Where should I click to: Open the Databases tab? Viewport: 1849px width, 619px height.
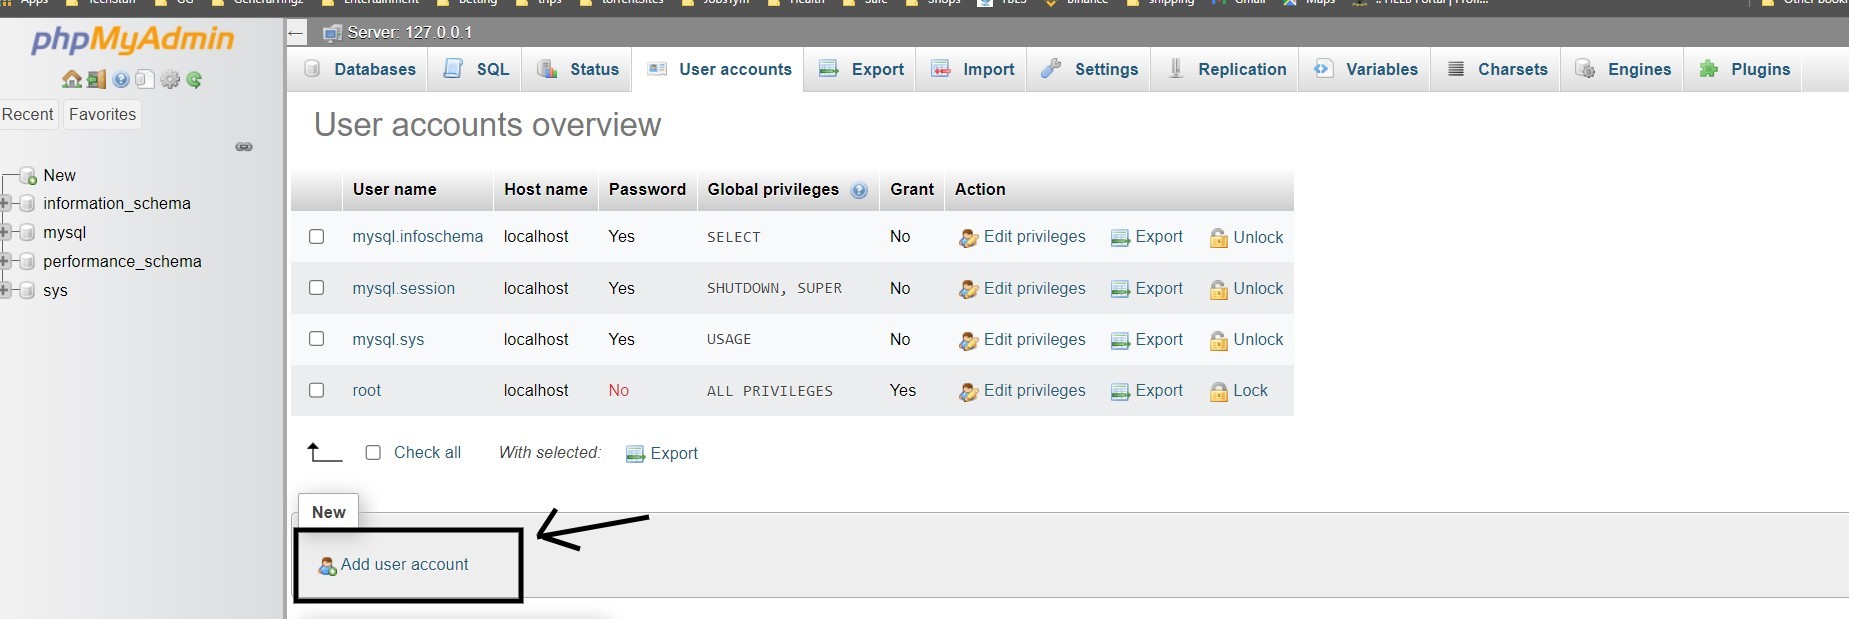[359, 69]
